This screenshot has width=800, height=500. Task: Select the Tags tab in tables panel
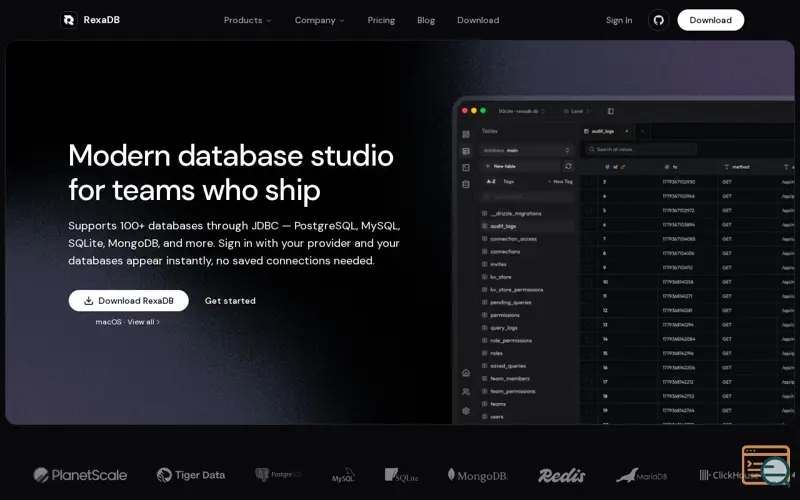[x=509, y=182]
